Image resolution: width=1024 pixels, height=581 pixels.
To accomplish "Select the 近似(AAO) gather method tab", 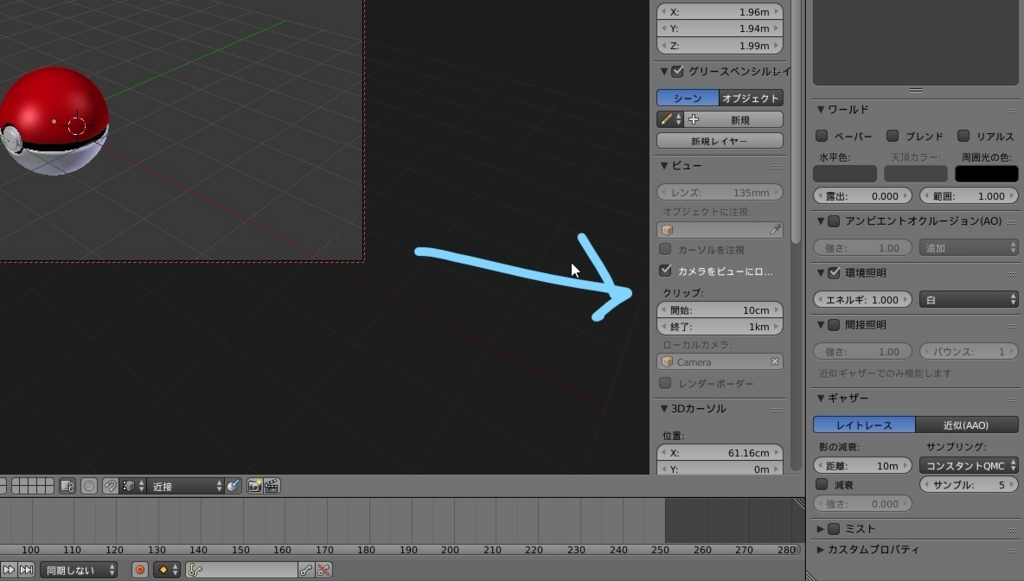I will pyautogui.click(x=967, y=425).
